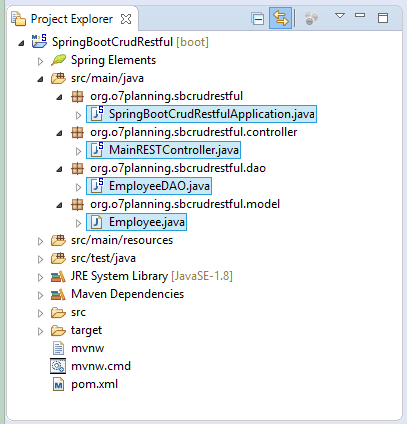
Task: Collapse the src/main/java source folder
Action: tap(40, 79)
